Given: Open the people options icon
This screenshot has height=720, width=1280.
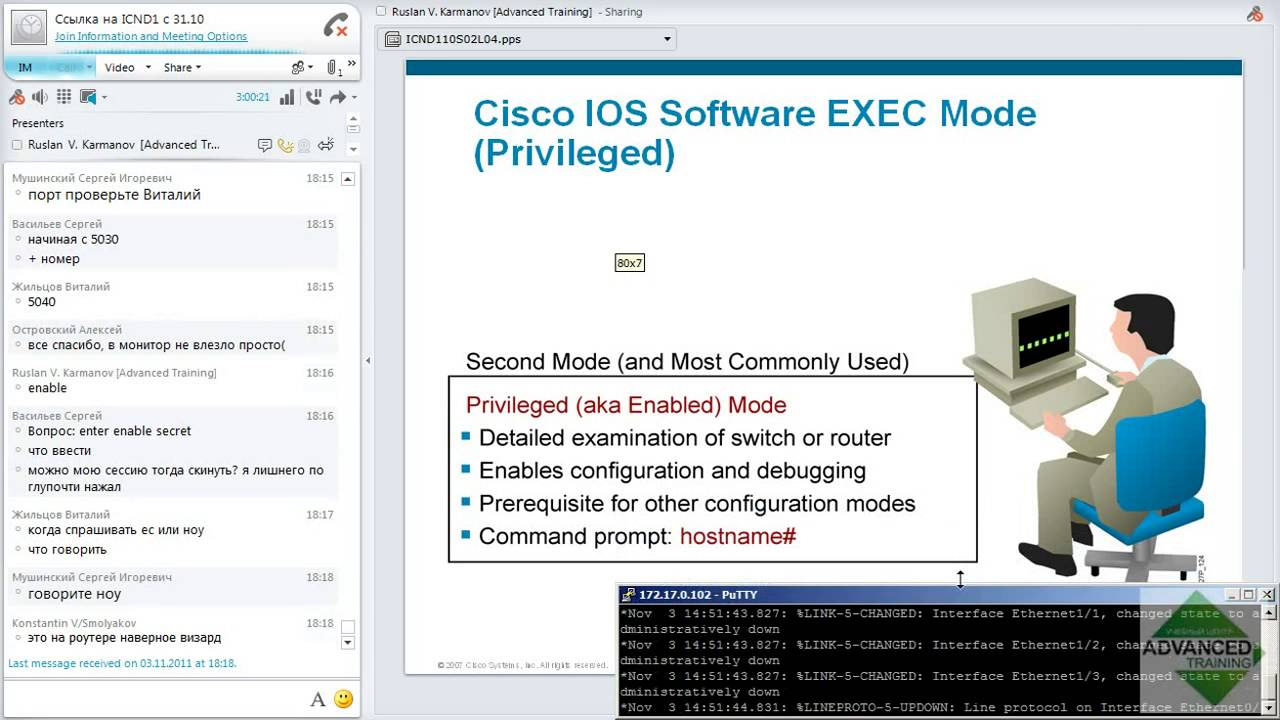Looking at the screenshot, I should (300, 67).
